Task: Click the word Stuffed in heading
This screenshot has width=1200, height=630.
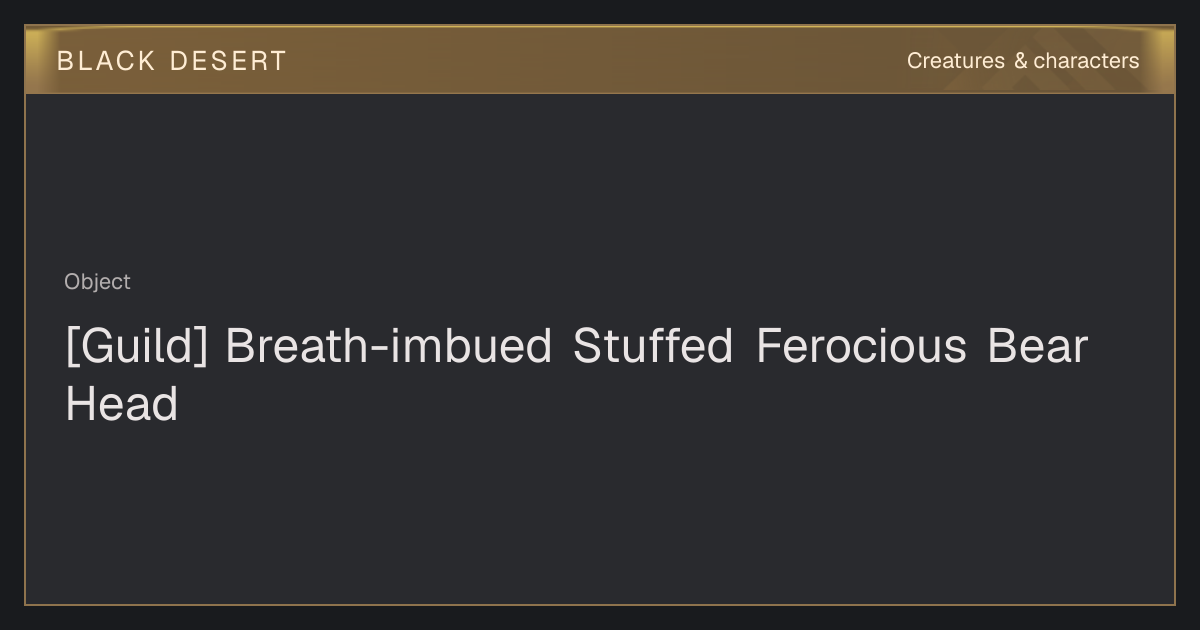Action: click(652, 347)
